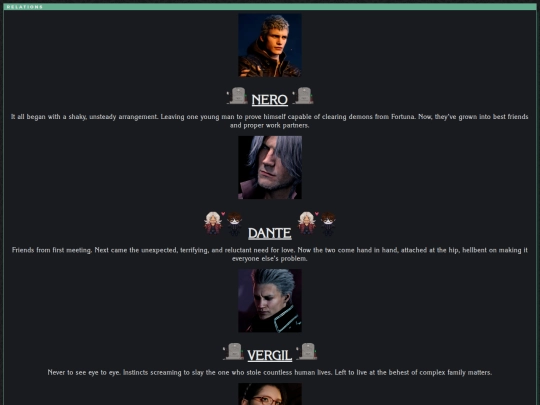Click the brown-haired sprite with glasses left of DANTE

click(x=234, y=224)
